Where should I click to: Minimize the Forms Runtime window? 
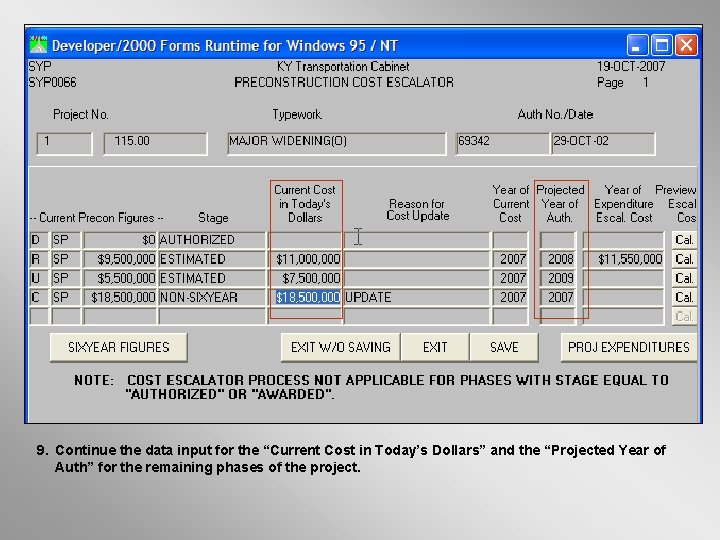point(637,45)
